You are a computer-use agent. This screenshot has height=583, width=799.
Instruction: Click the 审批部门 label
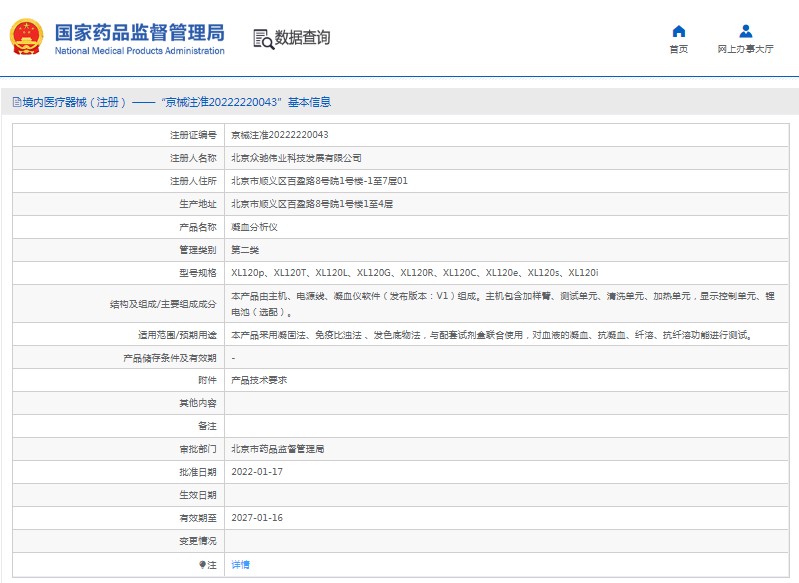pyautogui.click(x=198, y=449)
